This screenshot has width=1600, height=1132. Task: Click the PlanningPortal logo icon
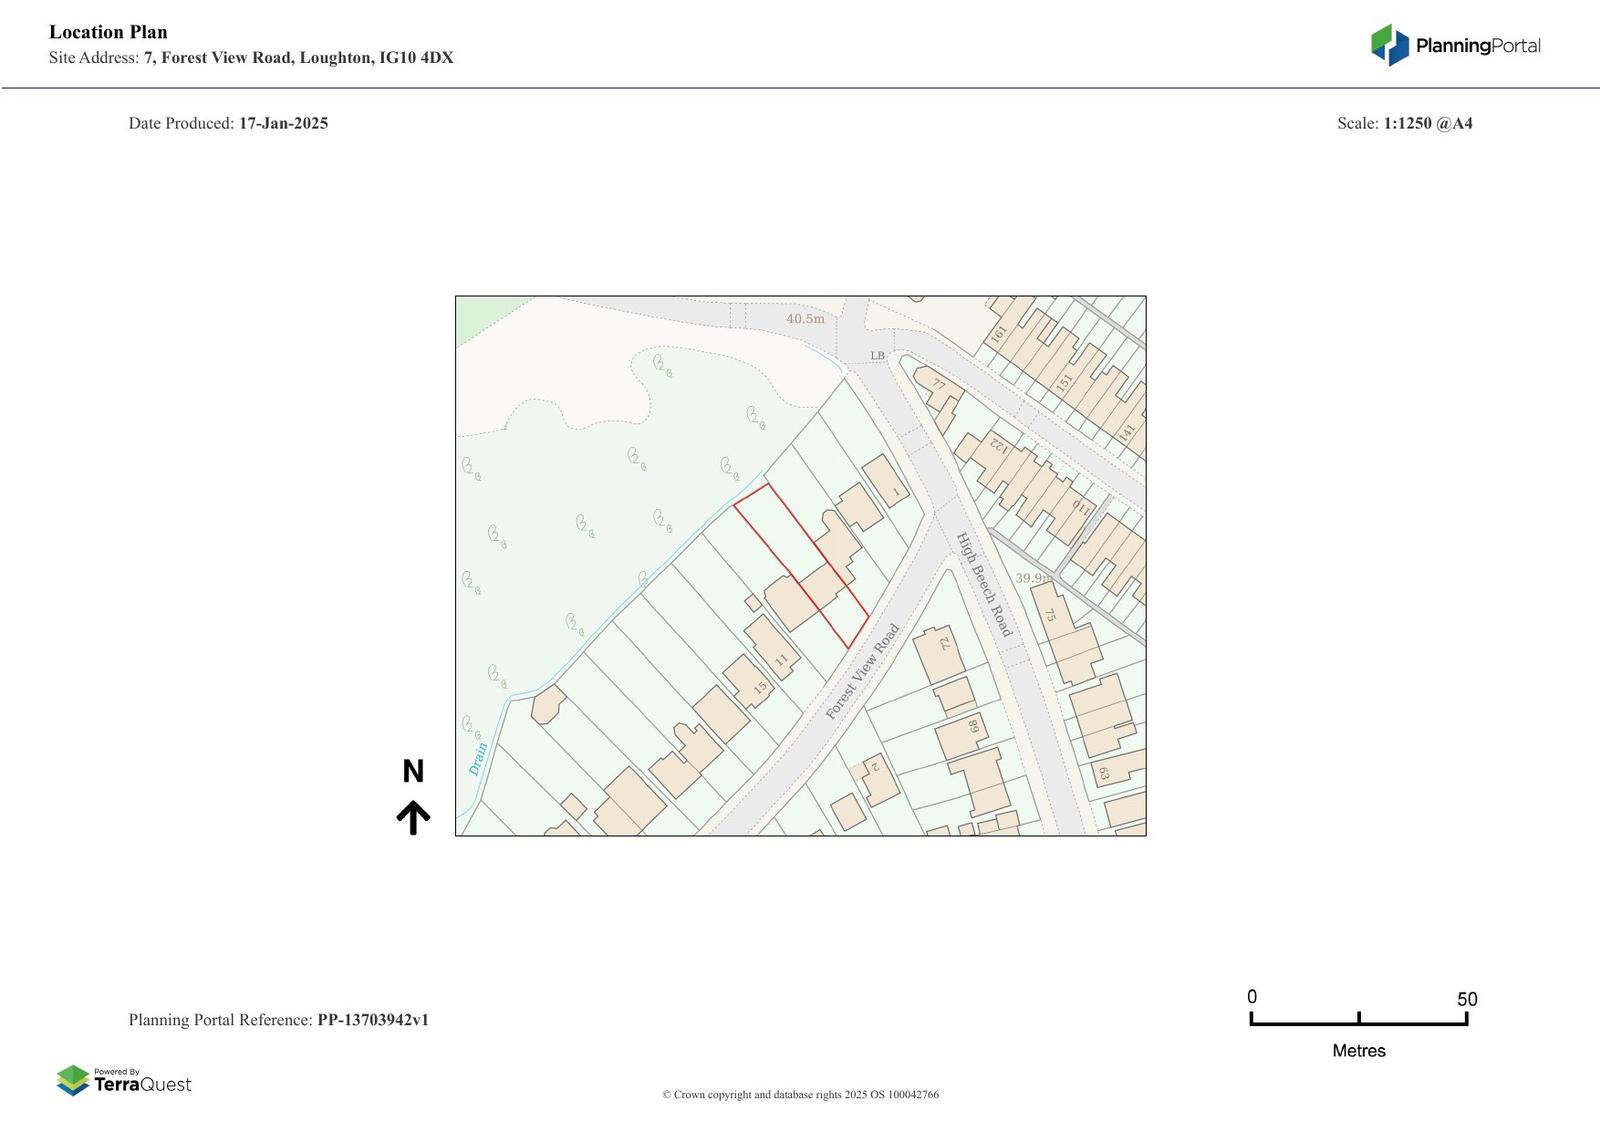1389,45
